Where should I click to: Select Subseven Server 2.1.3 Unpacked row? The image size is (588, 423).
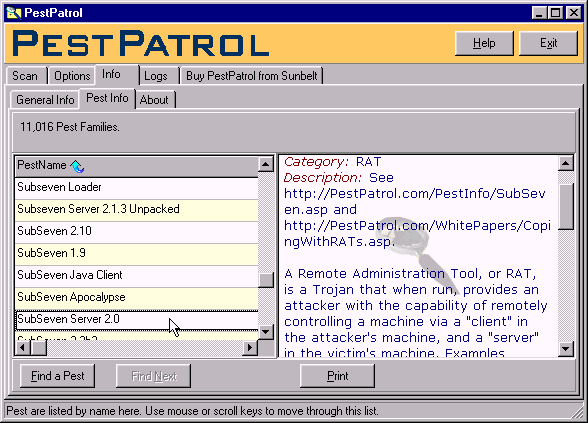click(136, 210)
